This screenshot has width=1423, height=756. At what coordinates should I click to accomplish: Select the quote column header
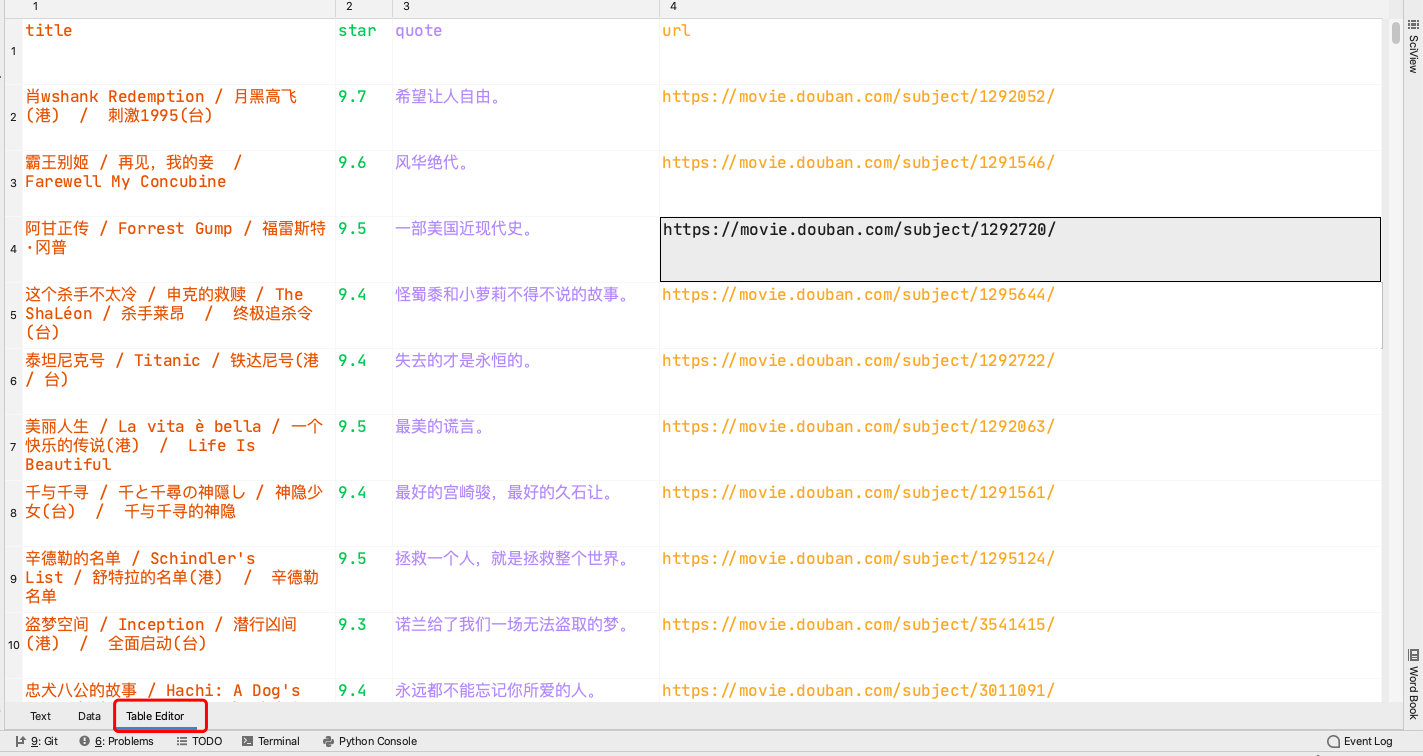[418, 30]
